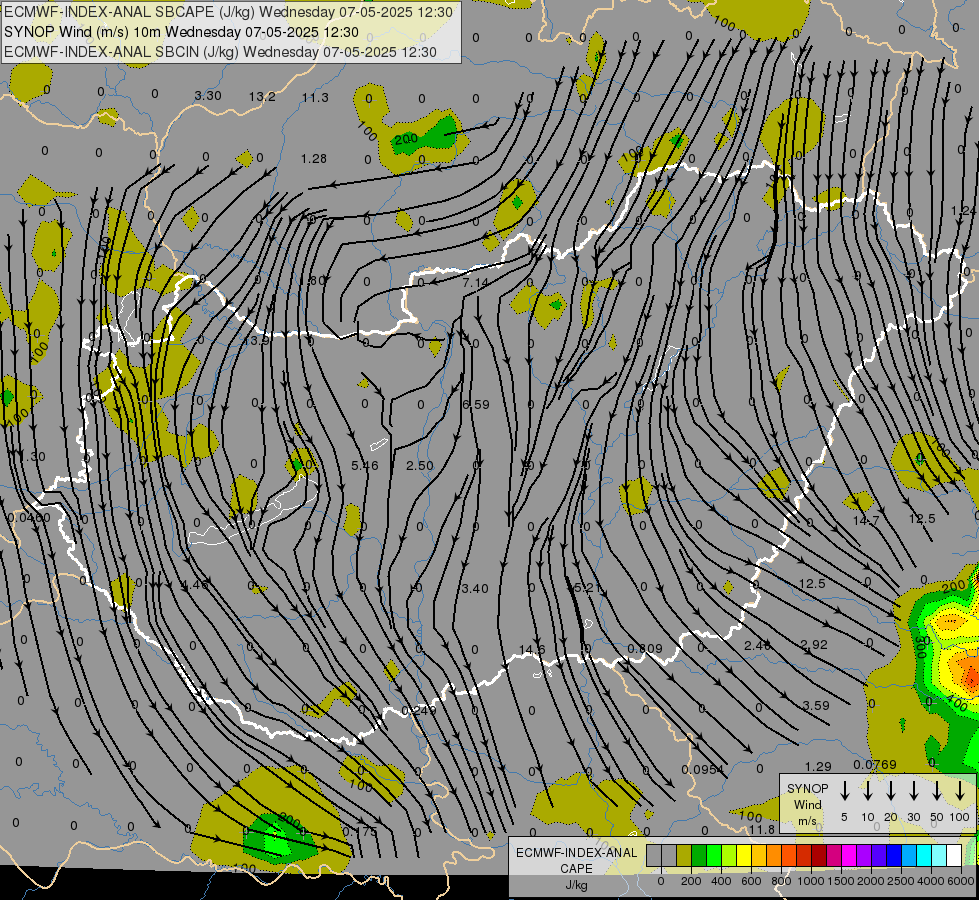
Task: Click the 1.46 value on the map
Action: [195, 585]
